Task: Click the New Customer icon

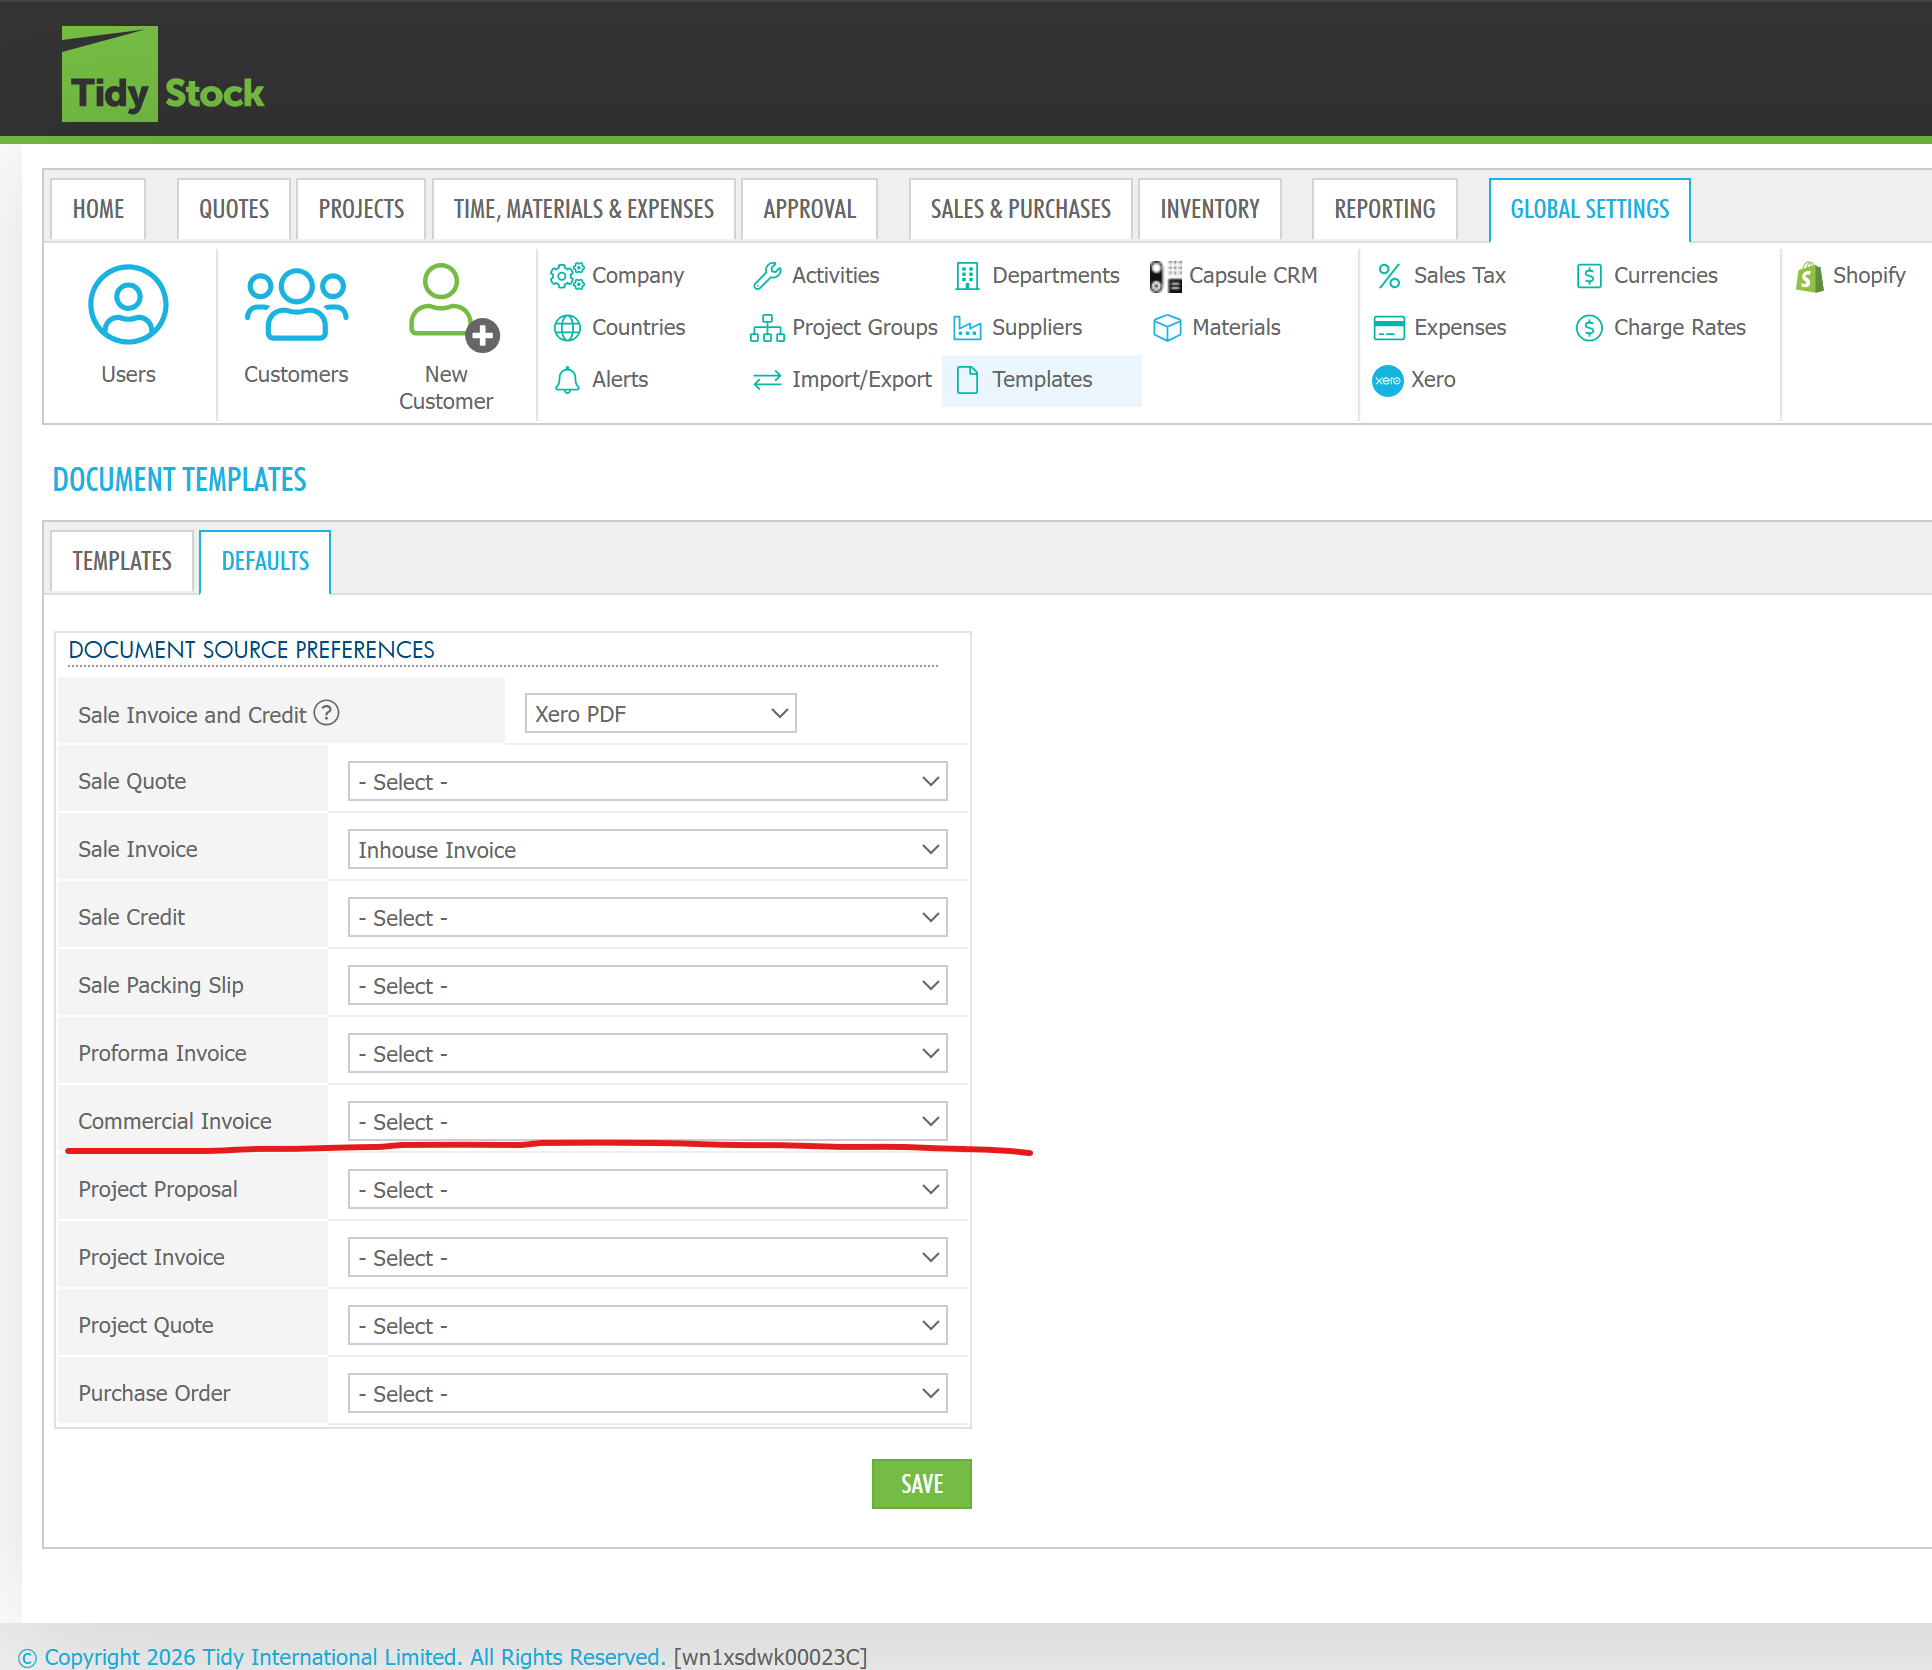Action: pos(453,307)
